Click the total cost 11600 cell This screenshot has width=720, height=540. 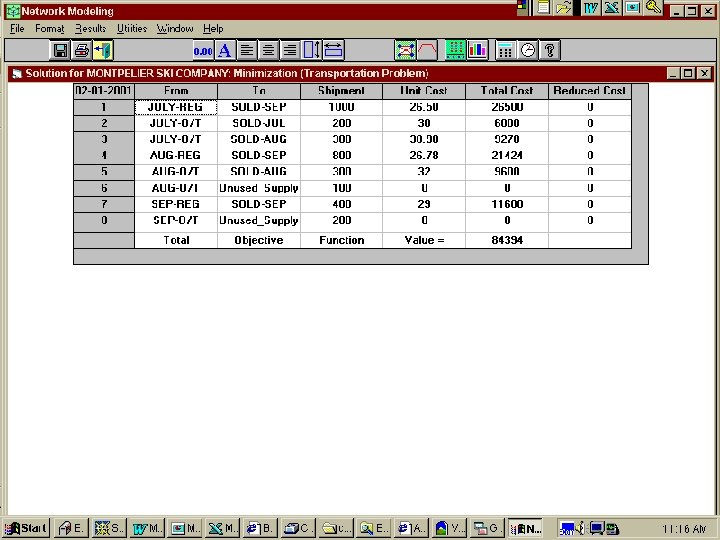507,204
